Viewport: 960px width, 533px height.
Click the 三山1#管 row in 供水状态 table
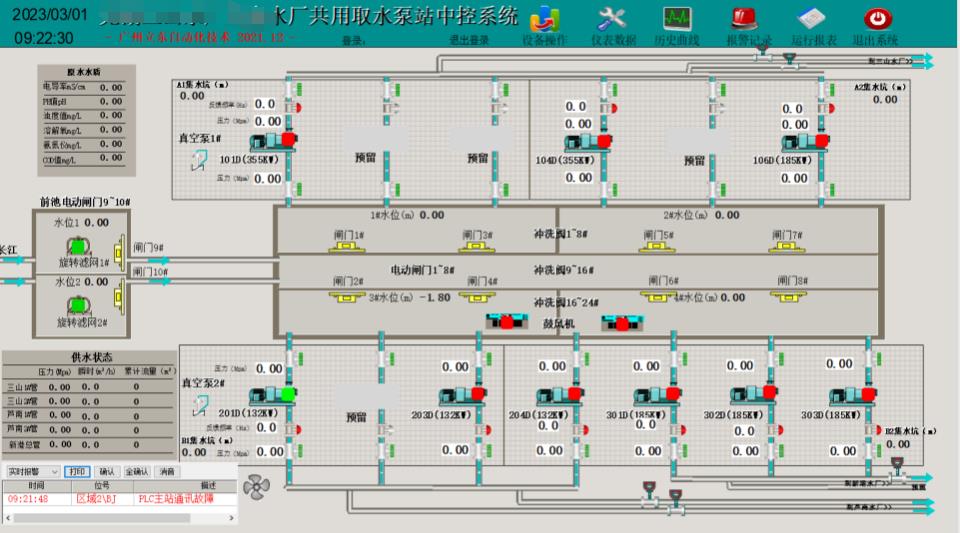click(89, 387)
